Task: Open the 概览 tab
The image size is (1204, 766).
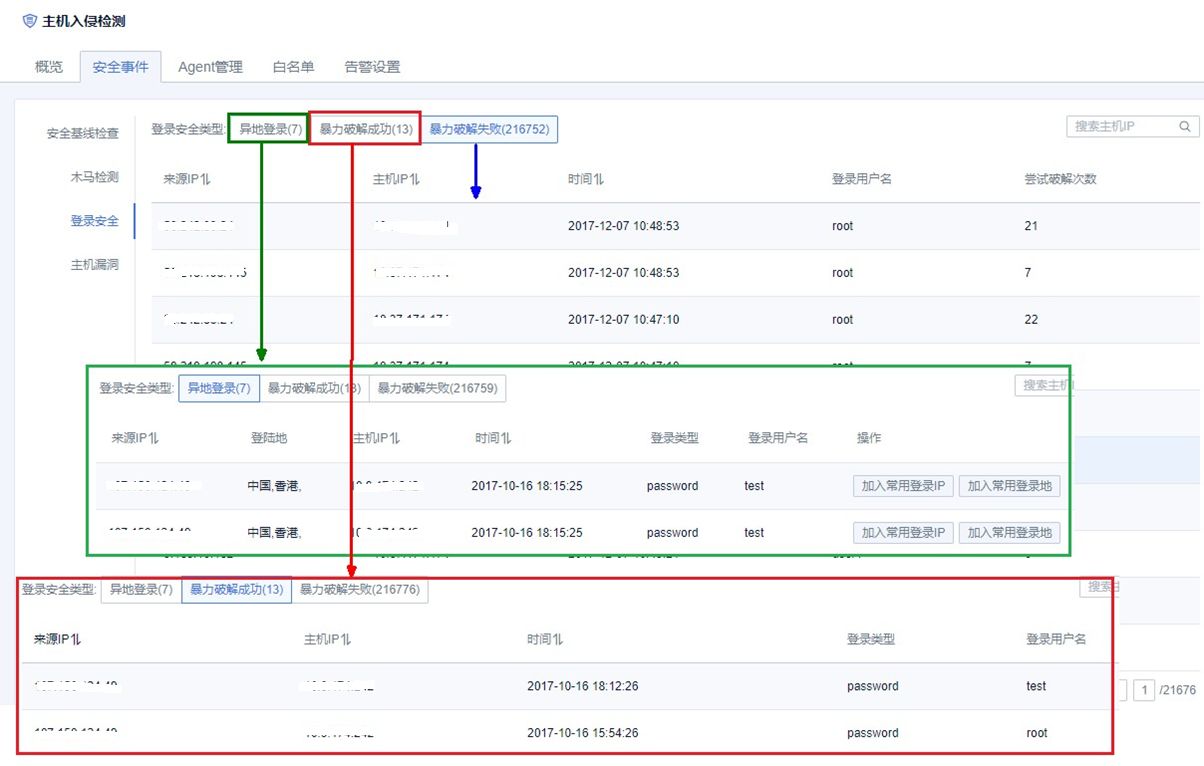Action: coord(46,67)
